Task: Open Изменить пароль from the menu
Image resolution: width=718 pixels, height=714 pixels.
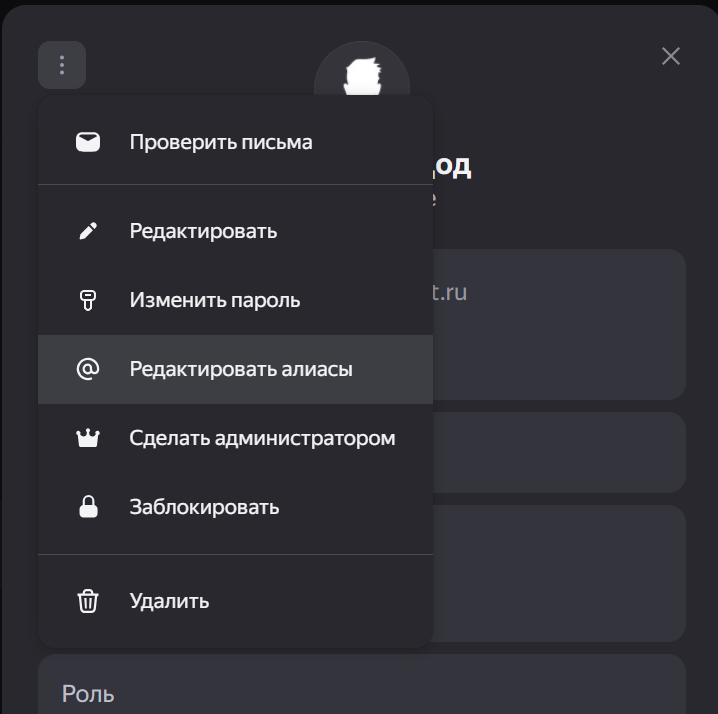Action: coord(214,300)
